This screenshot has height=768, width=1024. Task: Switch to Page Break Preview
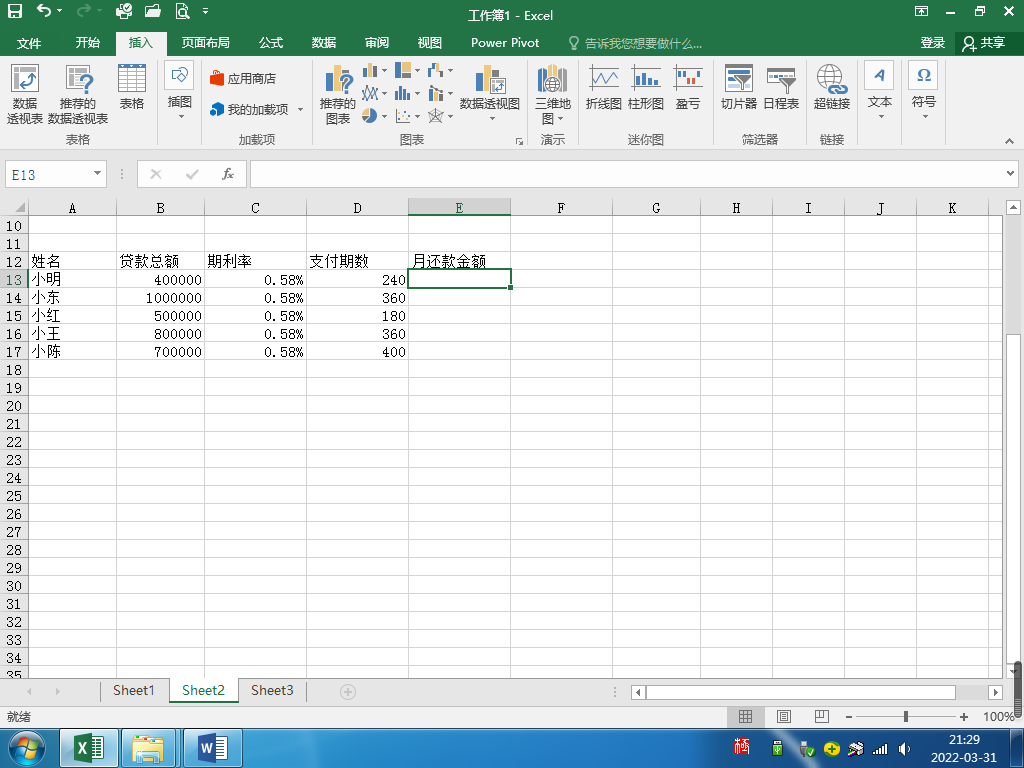click(822, 716)
